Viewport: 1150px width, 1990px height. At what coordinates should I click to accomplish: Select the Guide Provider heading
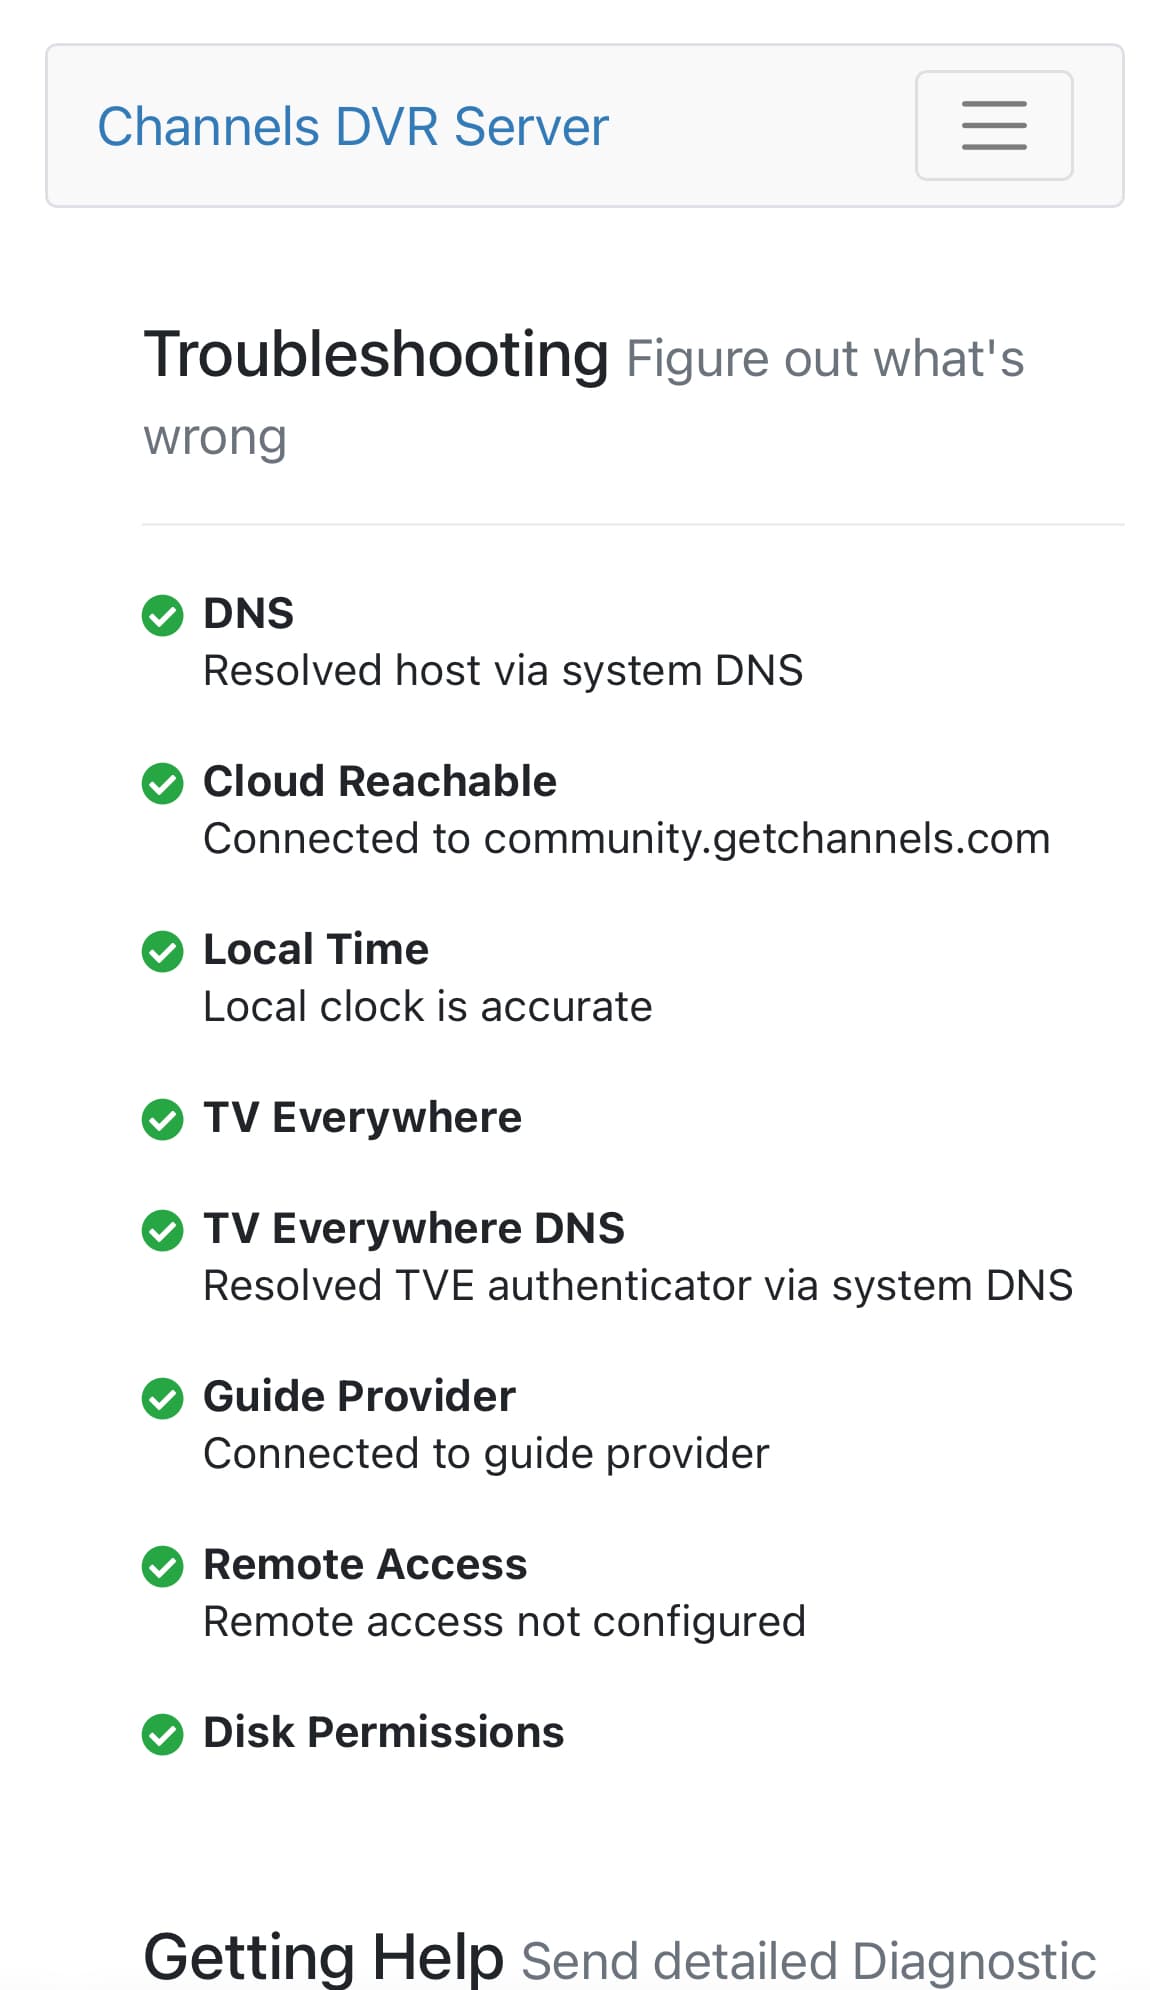tap(359, 1396)
